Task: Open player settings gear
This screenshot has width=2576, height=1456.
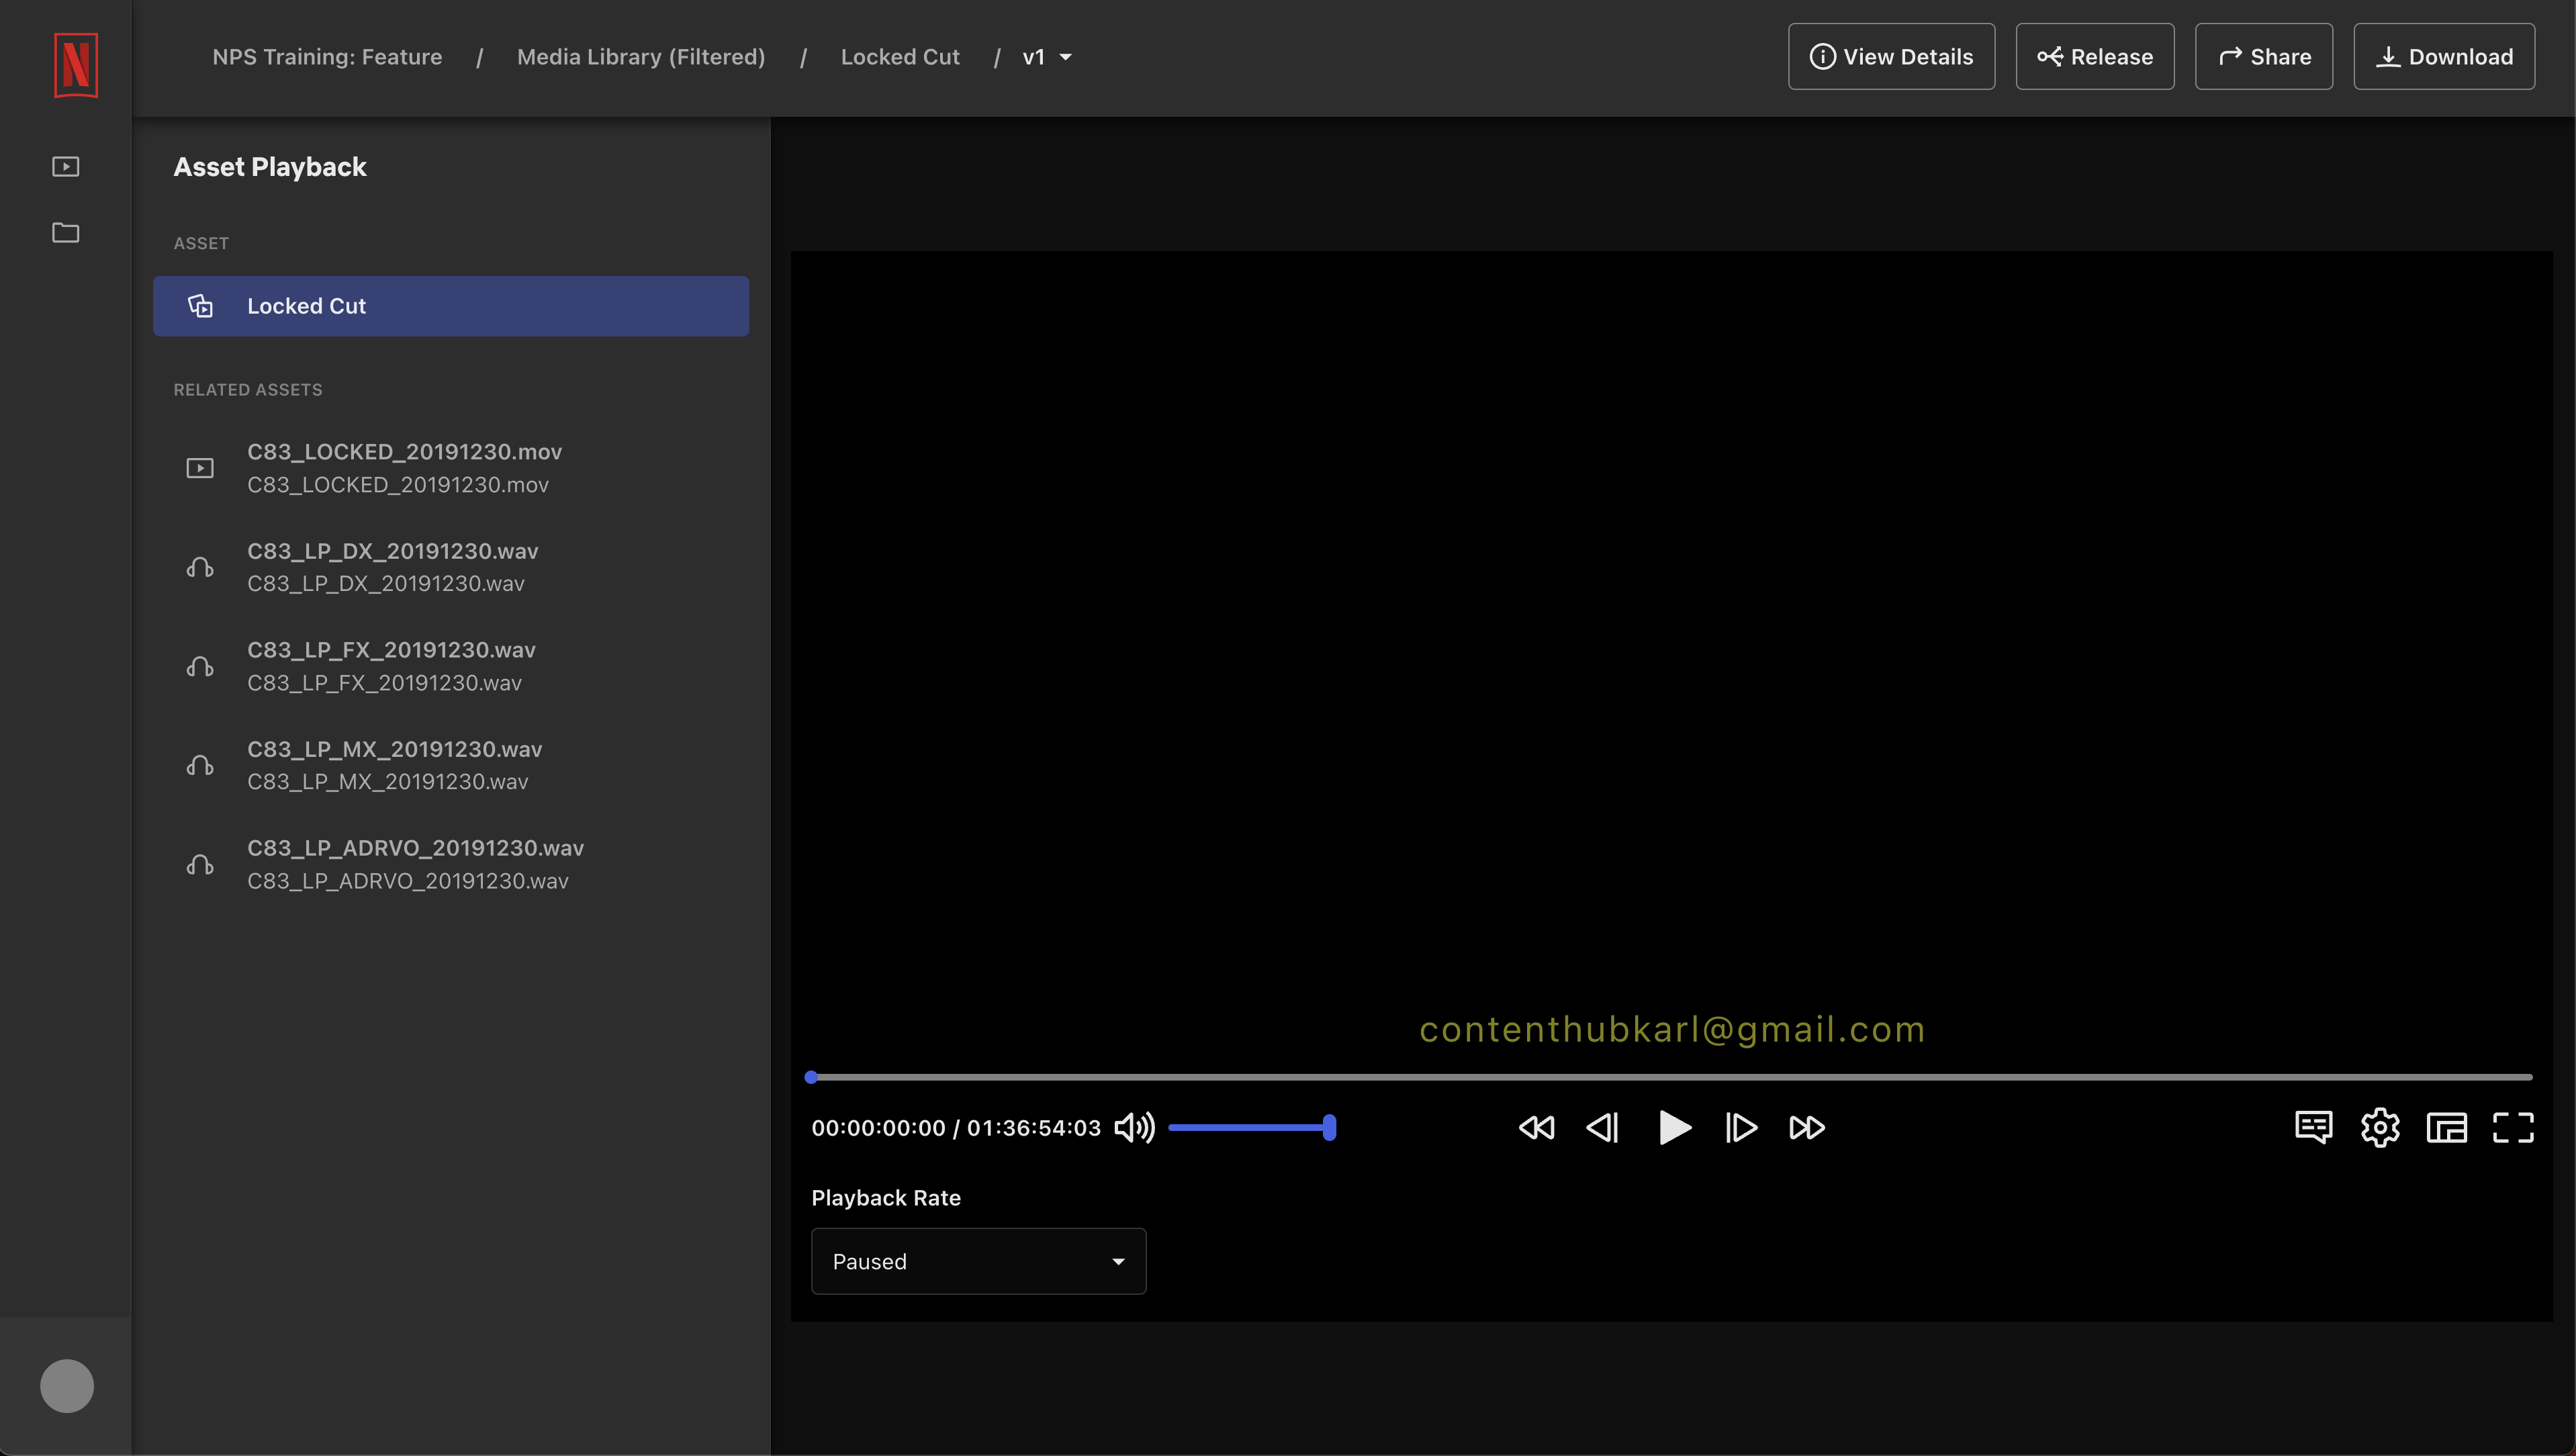Action: (2380, 1128)
